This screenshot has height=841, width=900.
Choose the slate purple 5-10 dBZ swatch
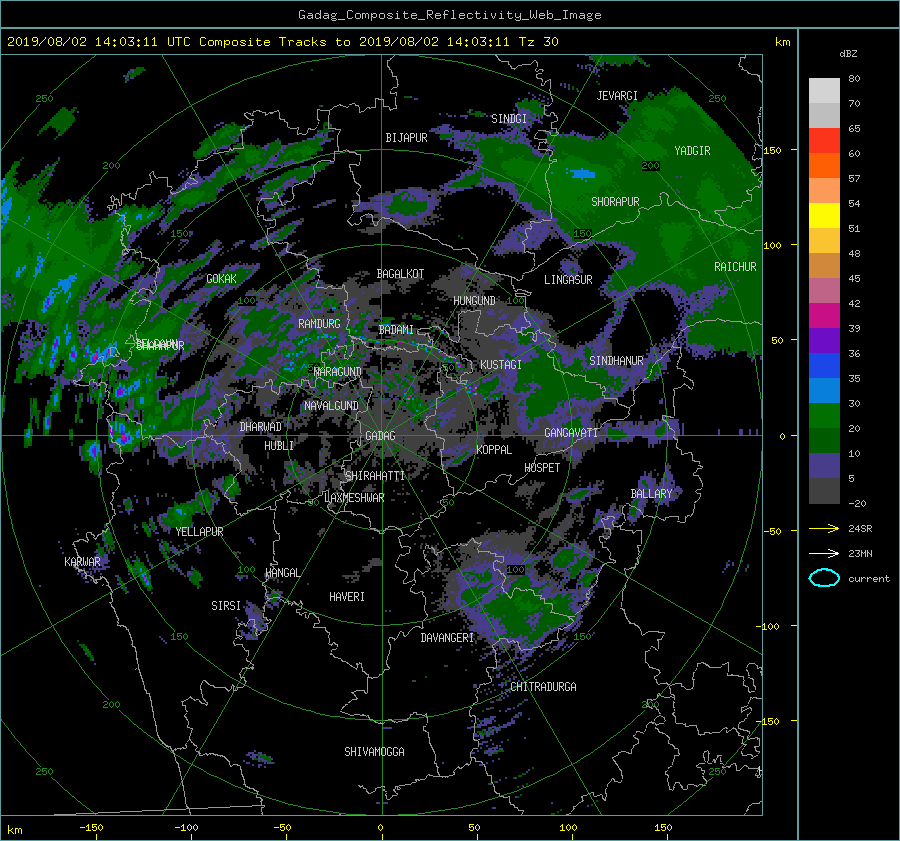pos(824,466)
